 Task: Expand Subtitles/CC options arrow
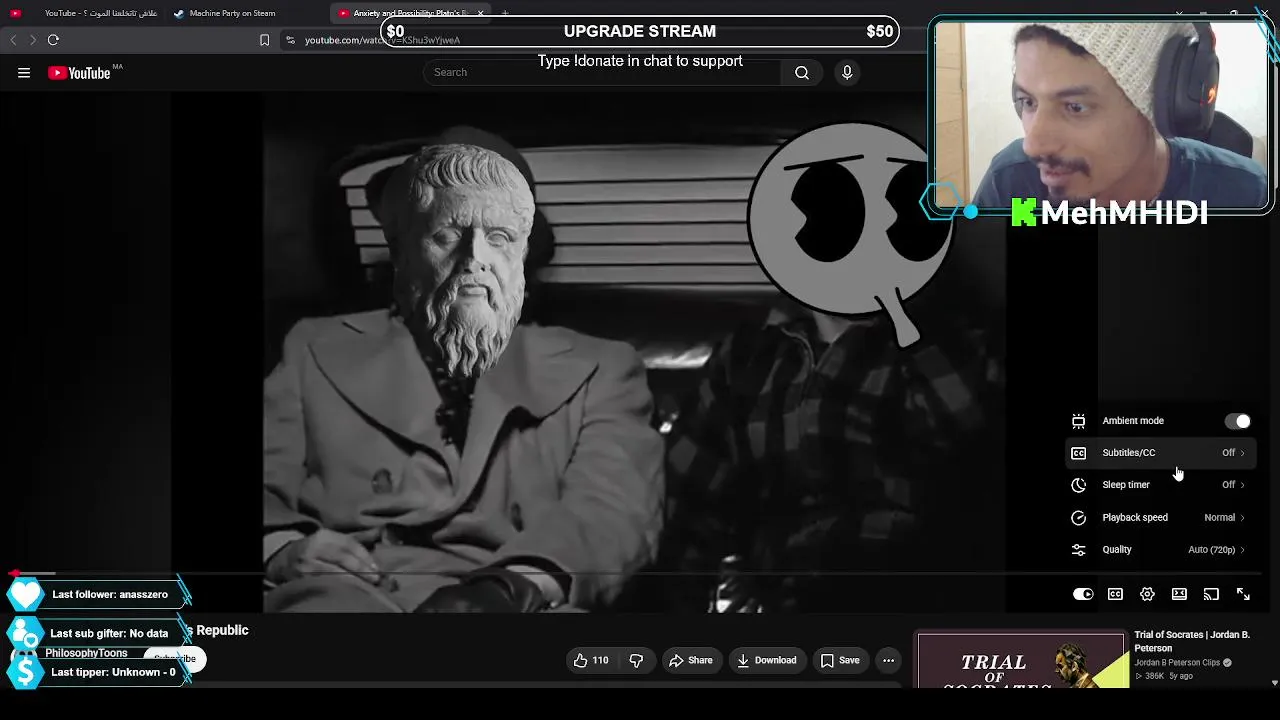(x=1242, y=453)
